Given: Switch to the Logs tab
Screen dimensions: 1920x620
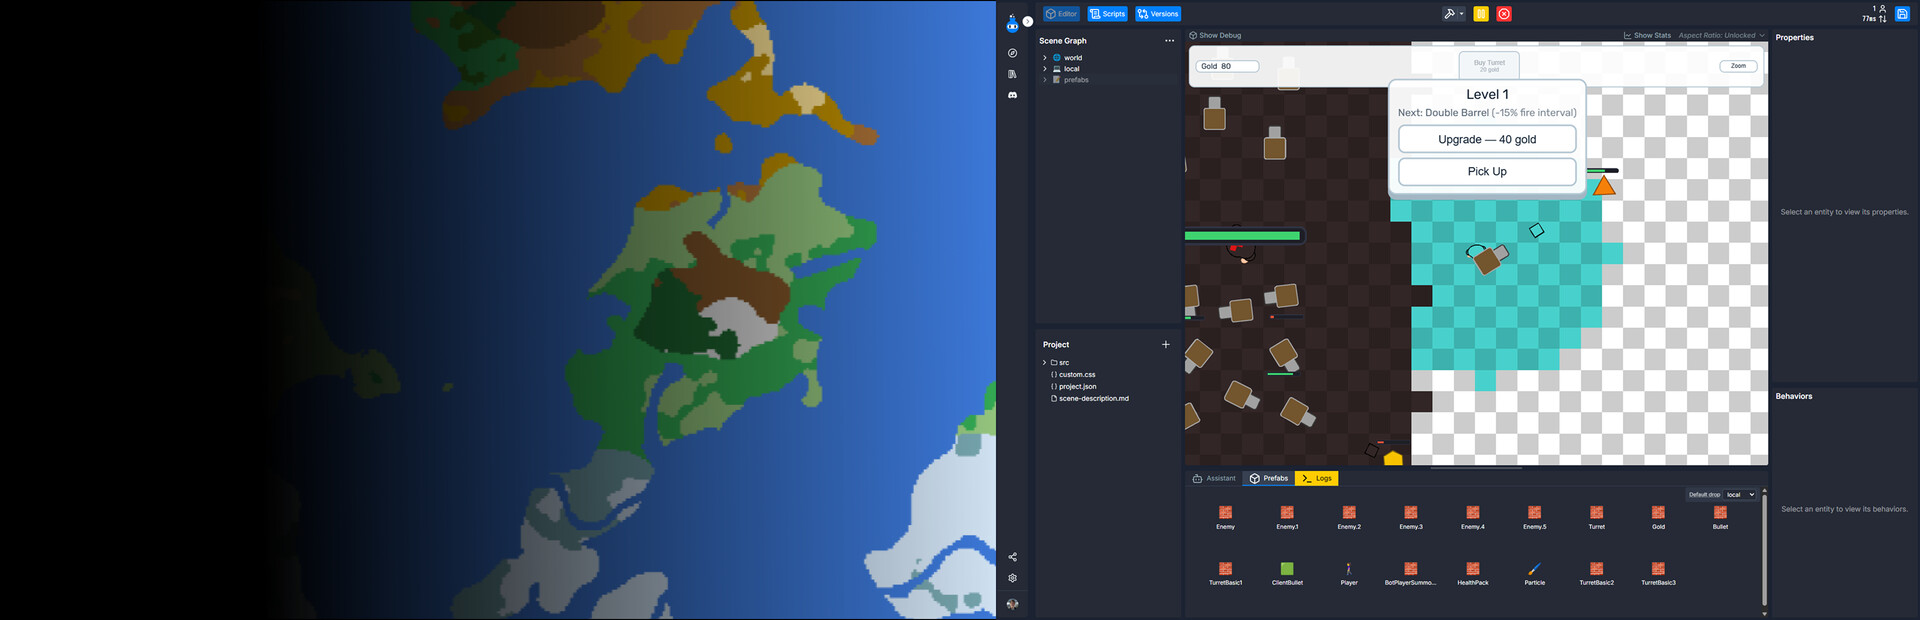Looking at the screenshot, I should click(1316, 479).
